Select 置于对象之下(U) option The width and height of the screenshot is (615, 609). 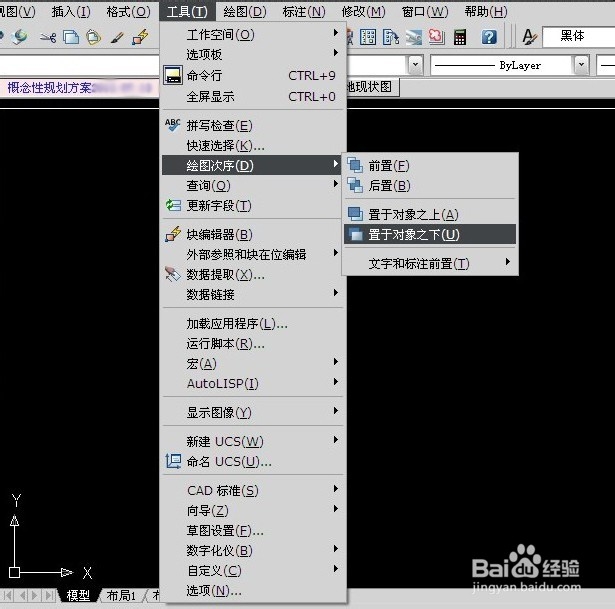click(x=430, y=235)
